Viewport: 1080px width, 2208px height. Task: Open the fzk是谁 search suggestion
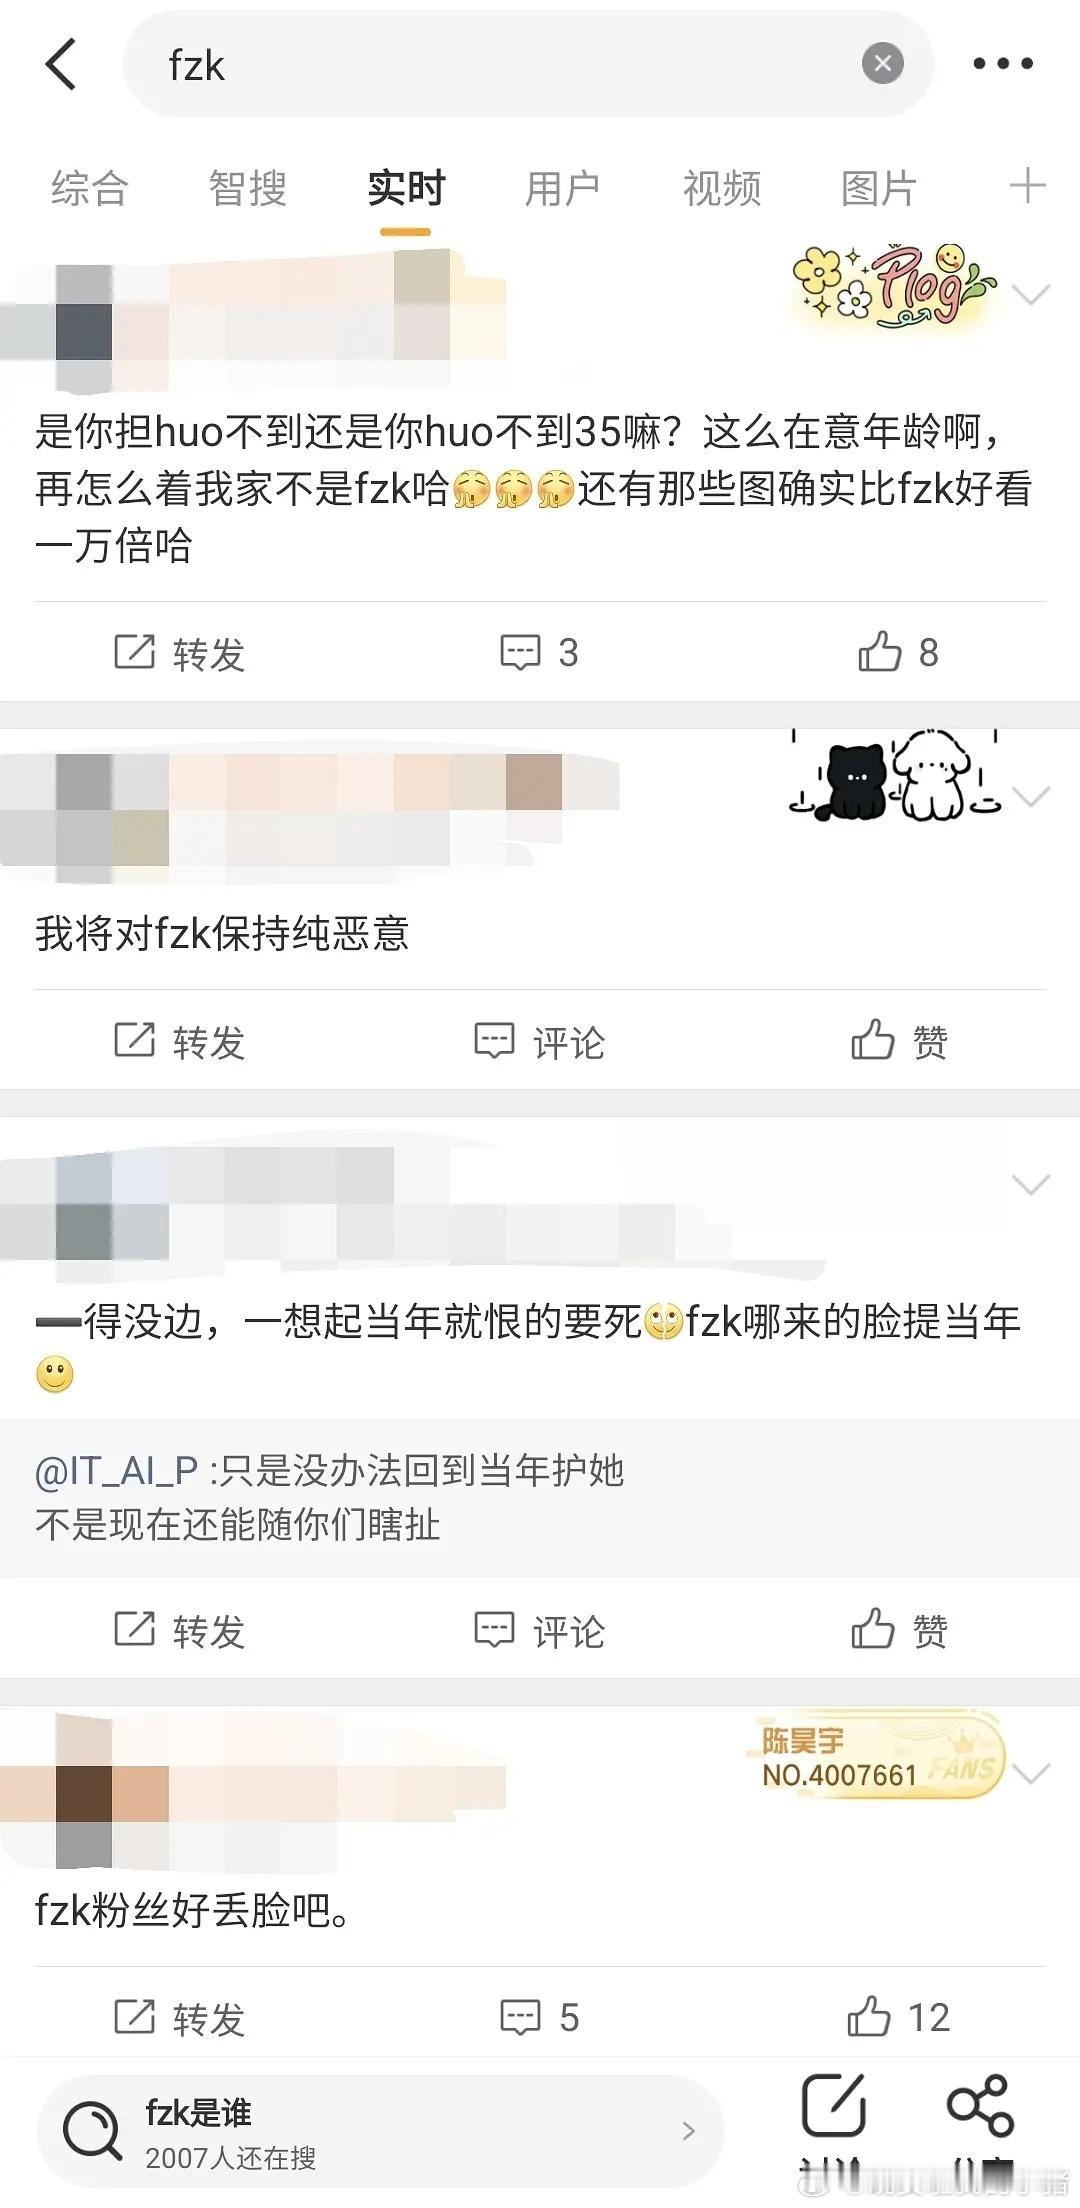click(380, 2131)
